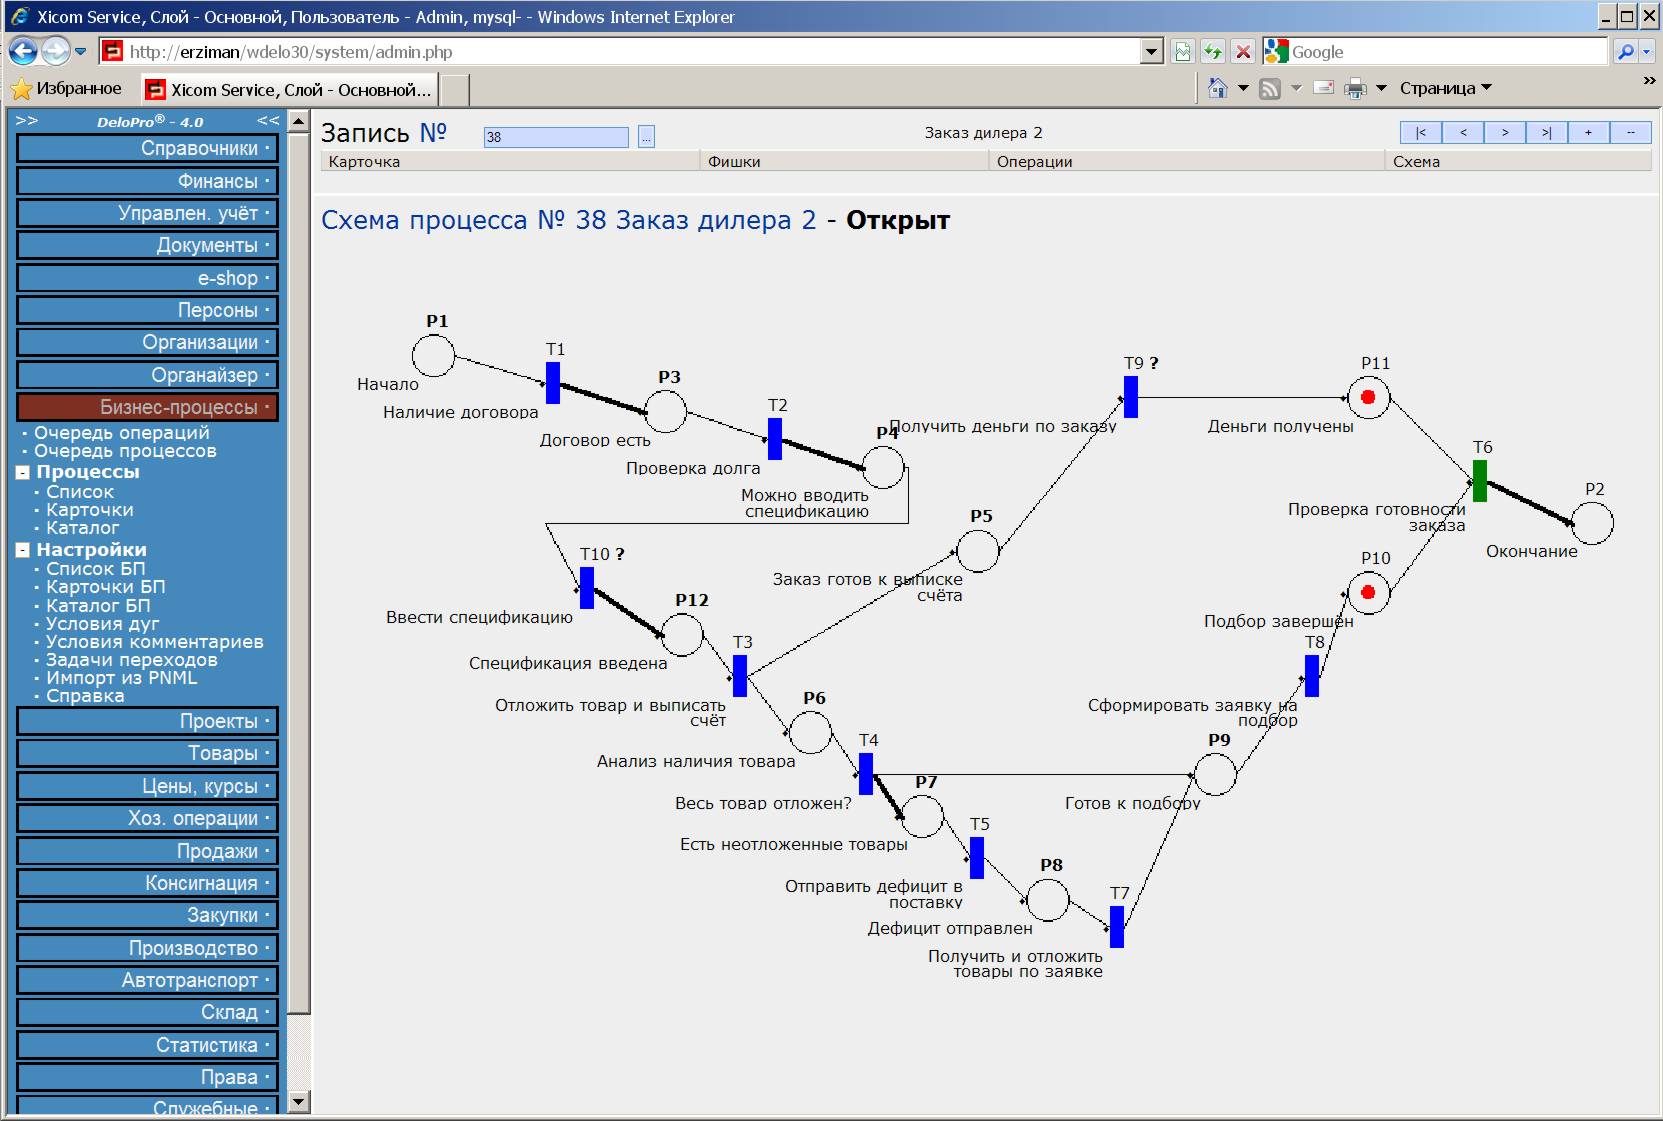Click the blue T2 transition bar

775,439
